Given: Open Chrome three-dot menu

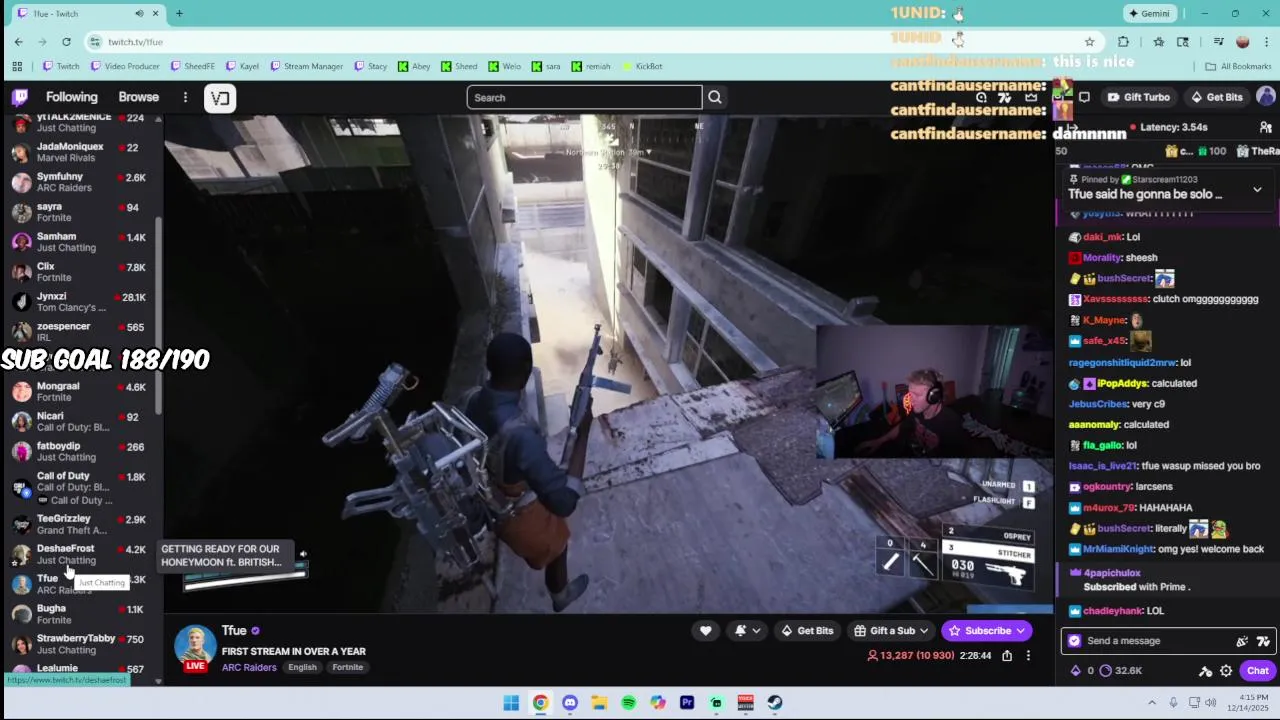Looking at the screenshot, I should point(1267,41).
